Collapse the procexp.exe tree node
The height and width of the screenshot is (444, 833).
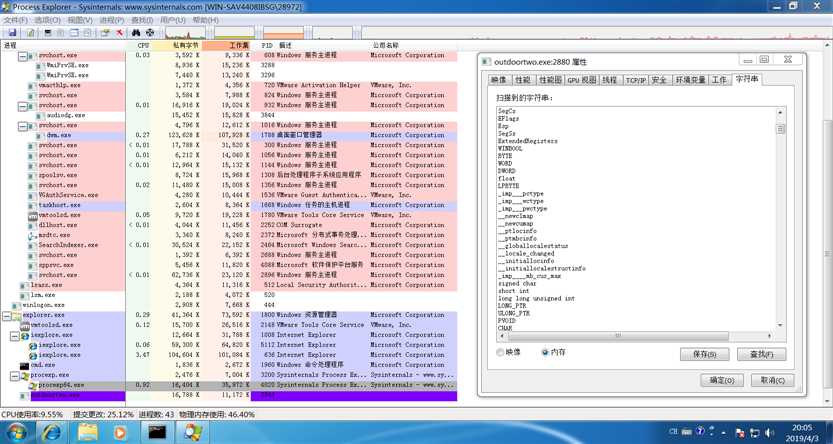click(x=15, y=375)
